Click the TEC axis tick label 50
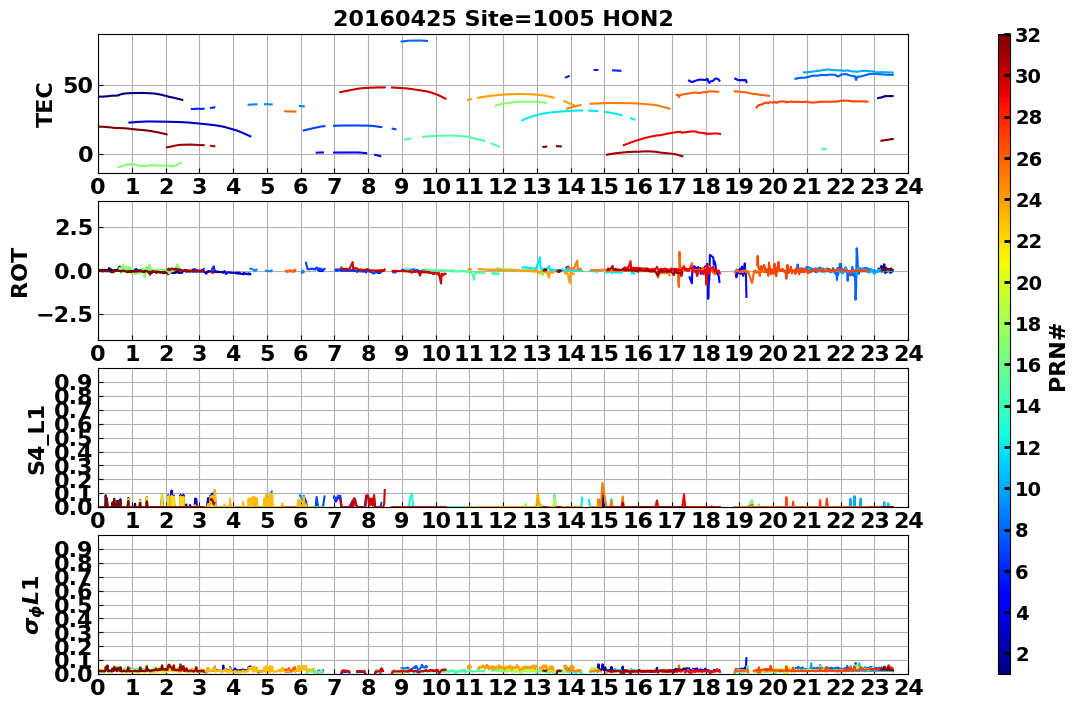The height and width of the screenshot is (709, 1077). click(79, 86)
